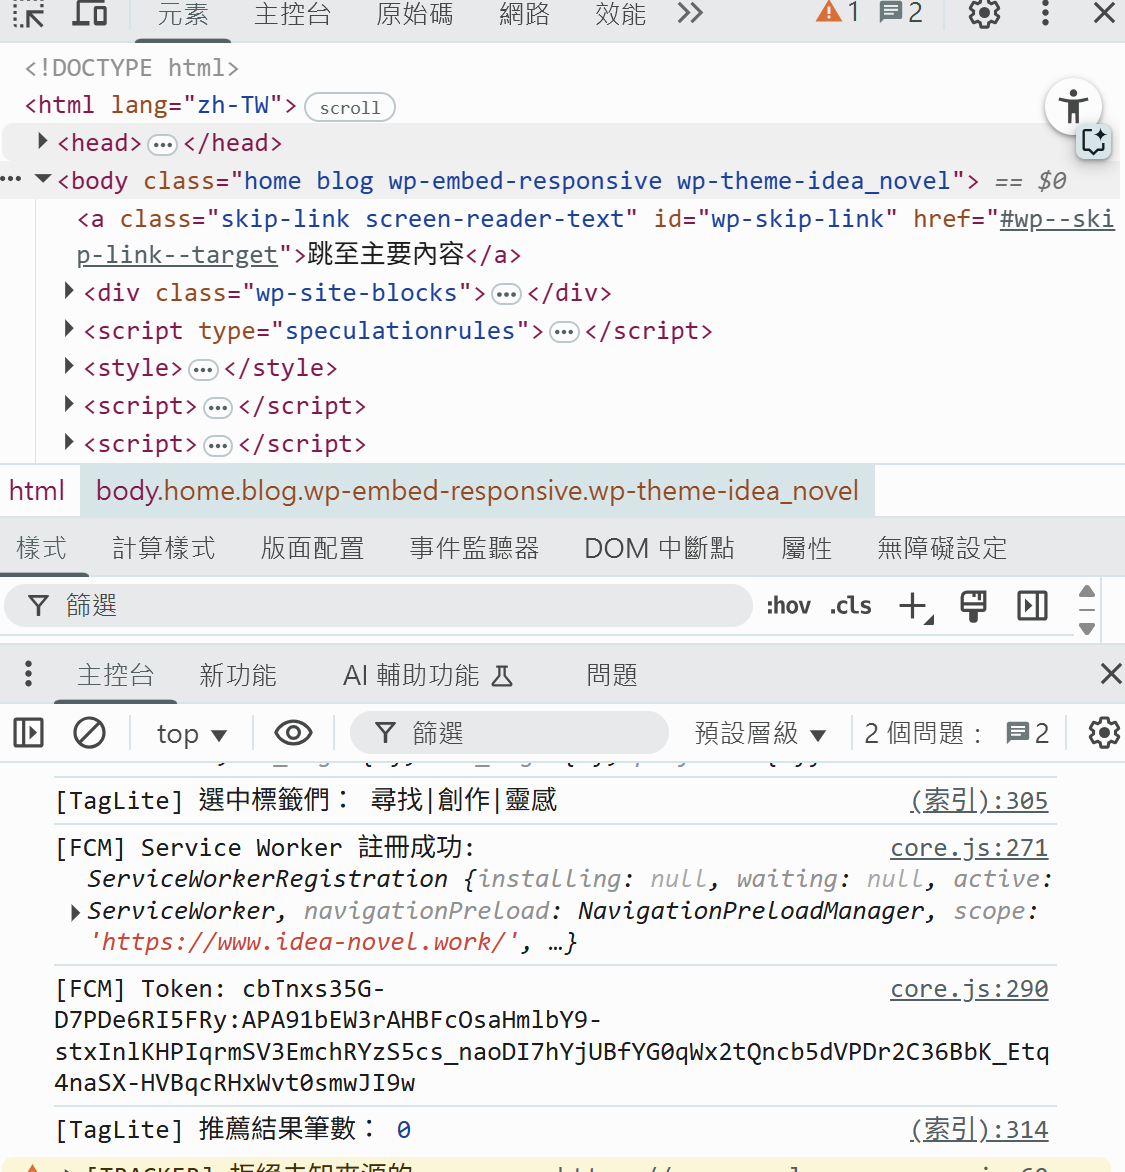Open the 預設層級 log level dropdown
This screenshot has width=1125, height=1172.
(760, 733)
